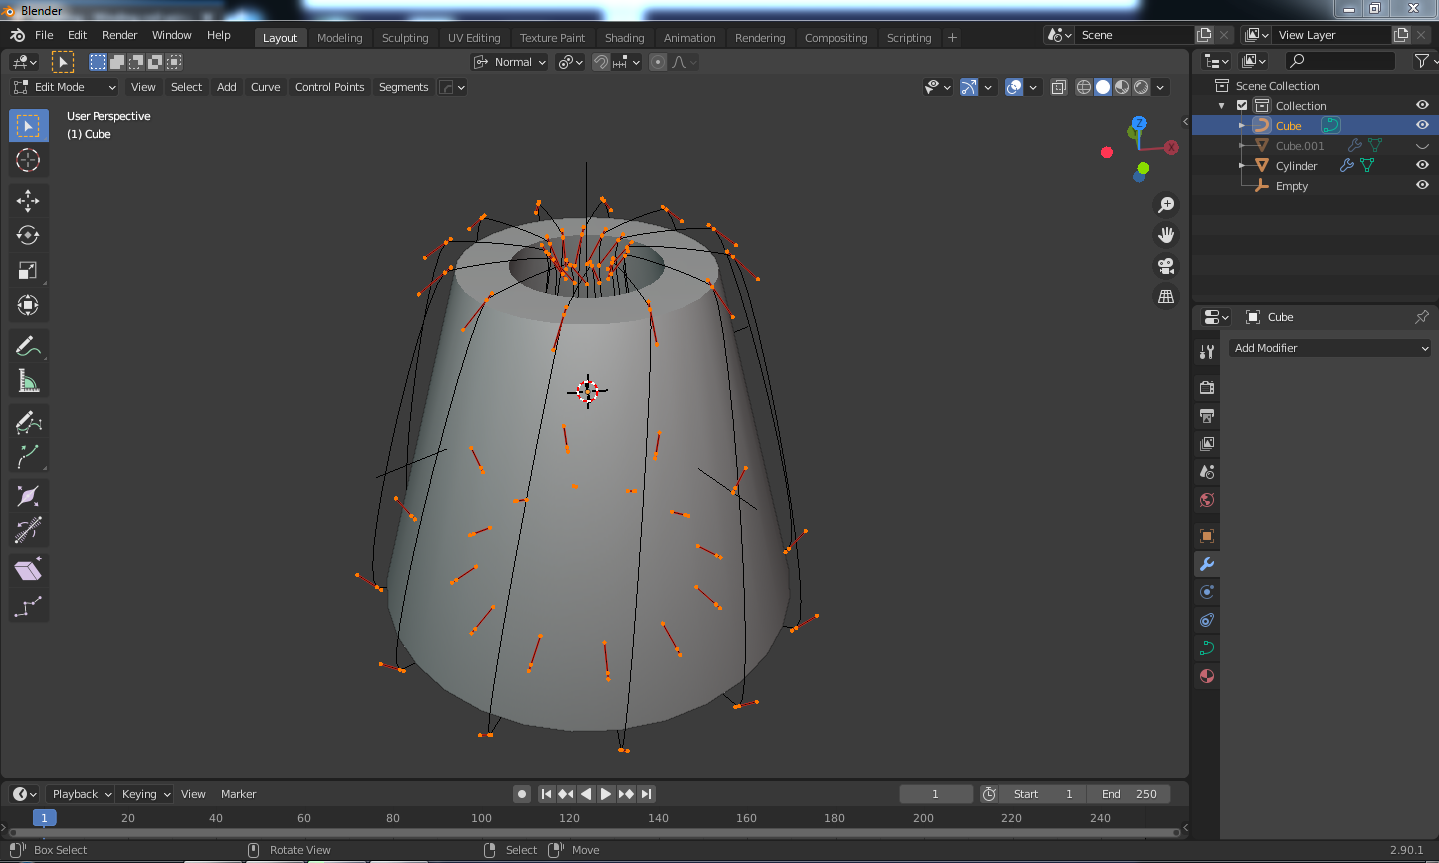1439x863 pixels.
Task: Hide Collection in viewport
Action: (1422, 105)
